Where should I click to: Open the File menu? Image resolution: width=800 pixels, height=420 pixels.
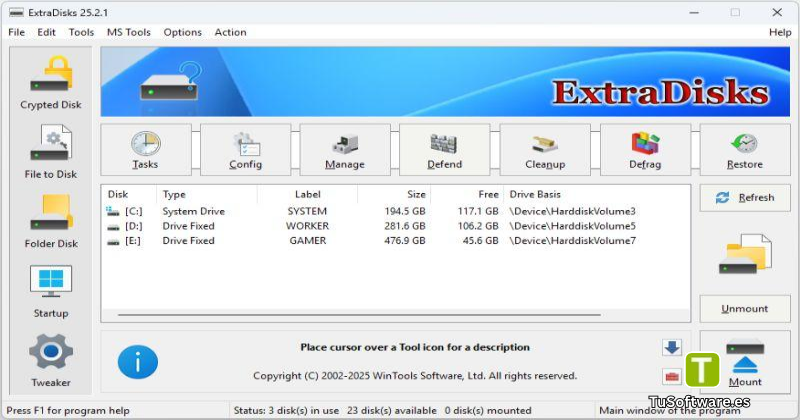(16, 32)
